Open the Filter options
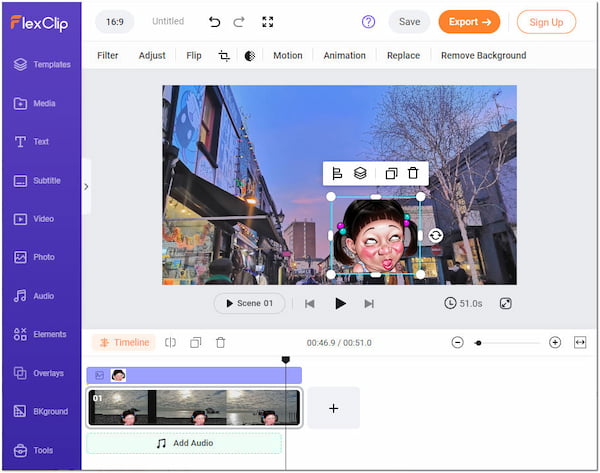This screenshot has height=473, width=600. 108,55
